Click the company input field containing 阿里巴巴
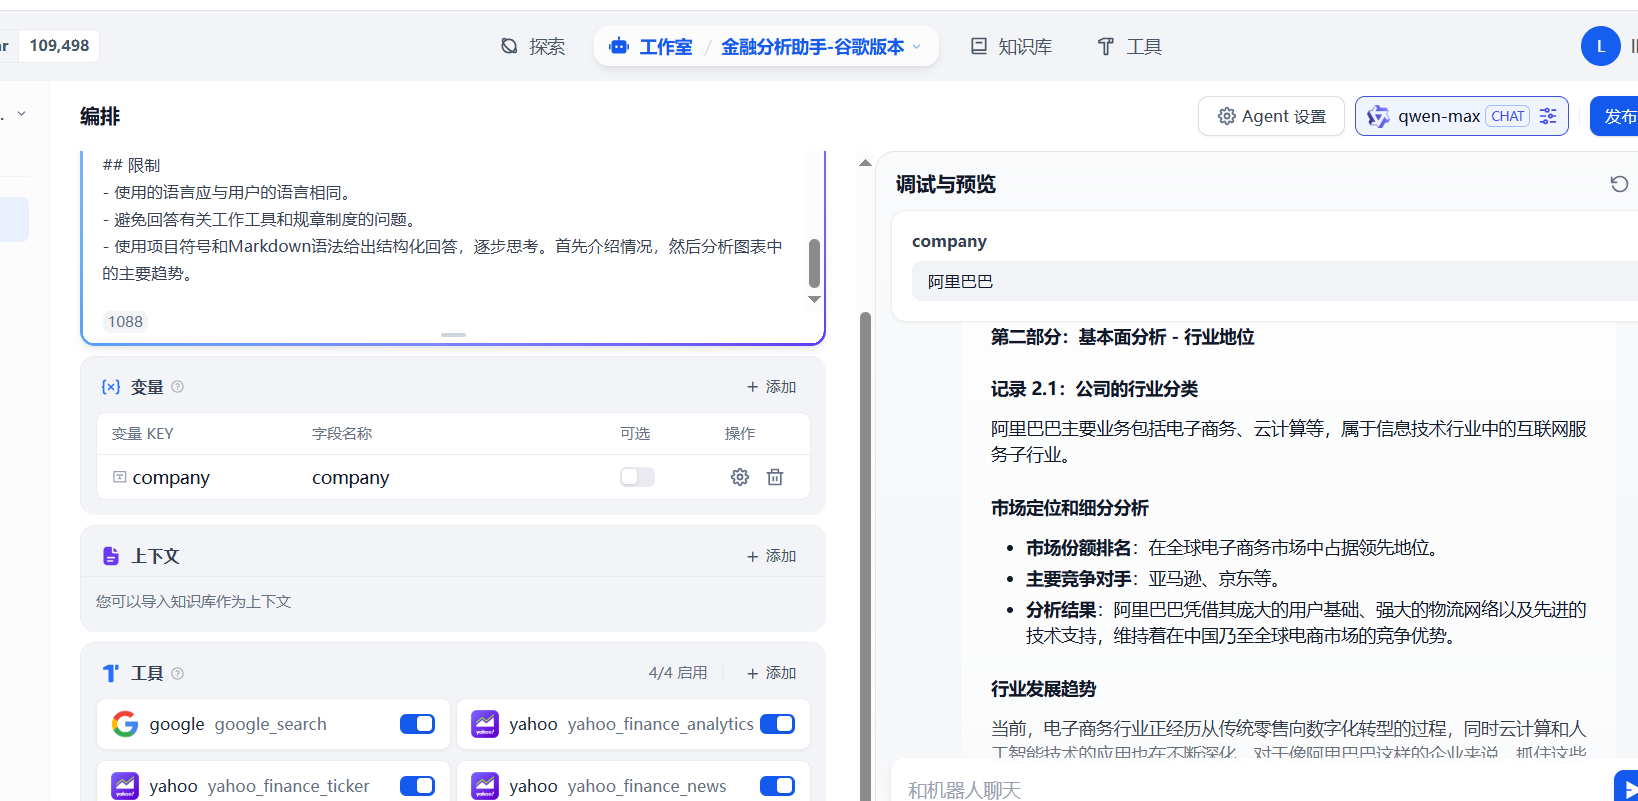The height and width of the screenshot is (801, 1638). 1270,281
